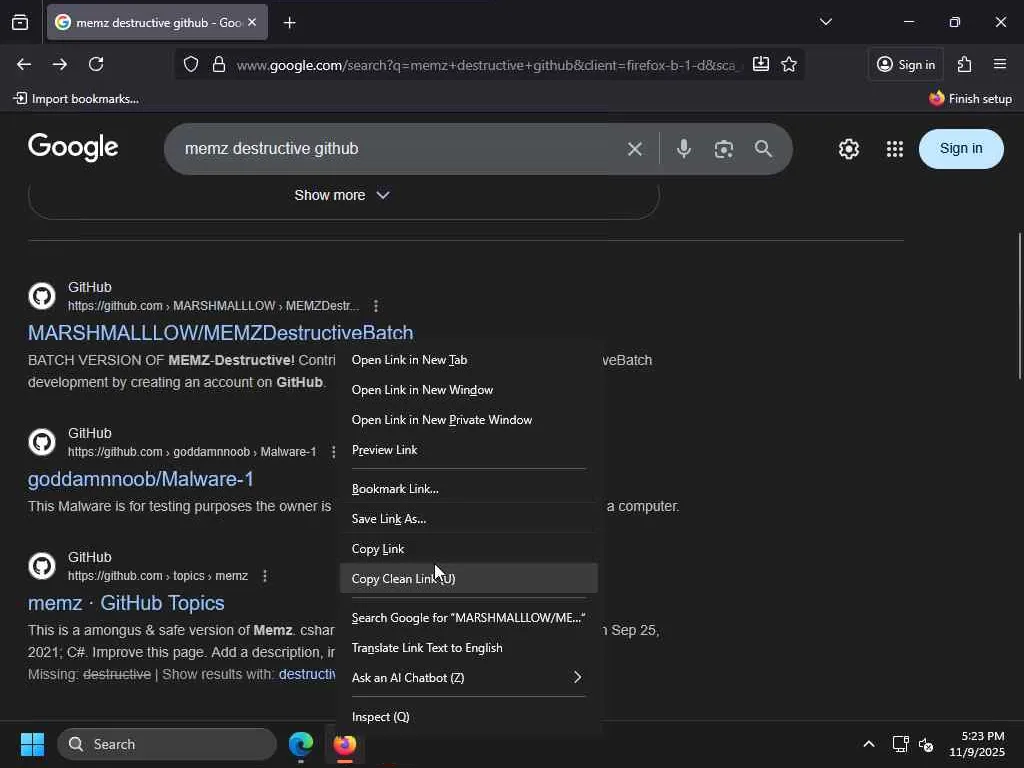
Task: Expand Show more section
Action: 343,195
